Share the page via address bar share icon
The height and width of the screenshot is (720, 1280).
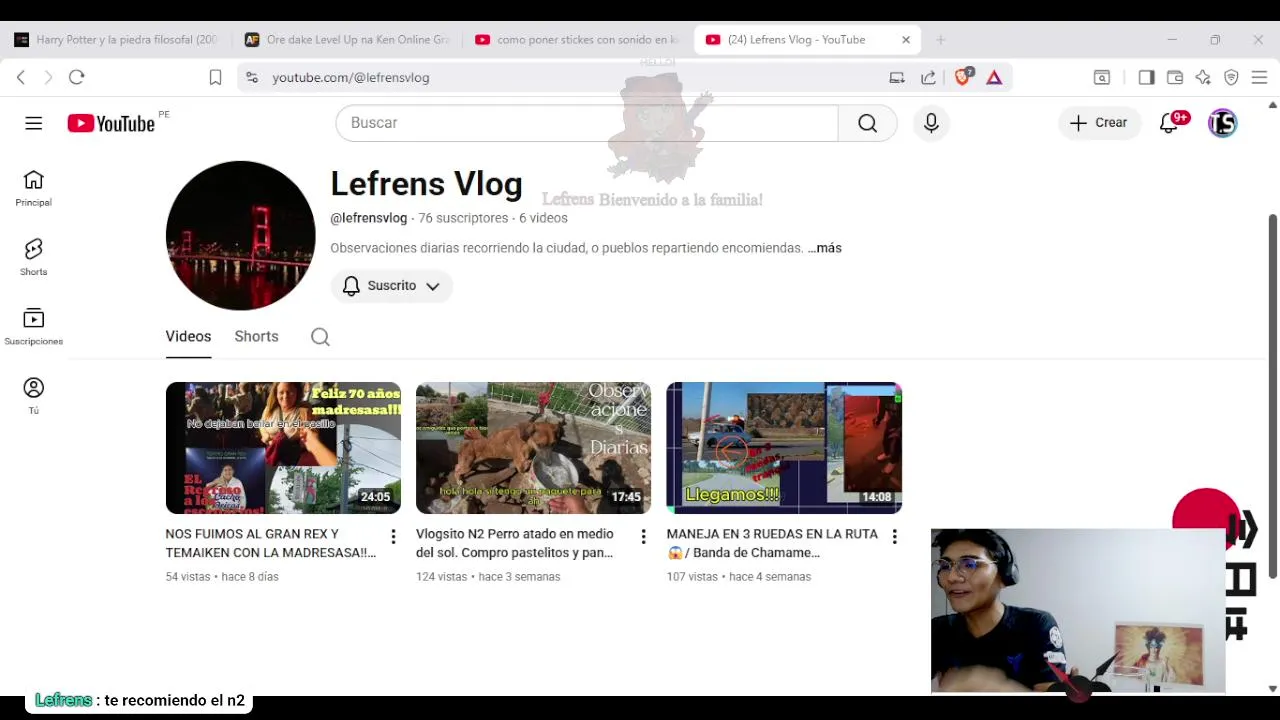pos(928,77)
